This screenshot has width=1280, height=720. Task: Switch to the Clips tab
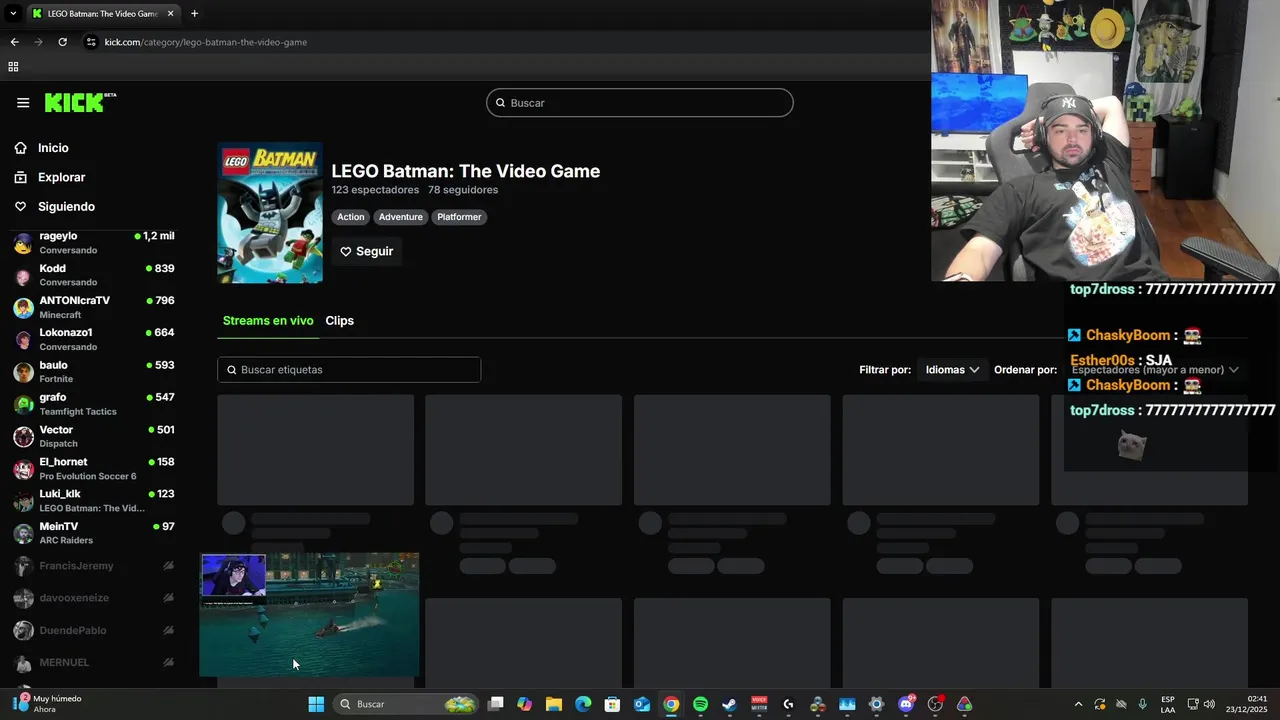(340, 321)
